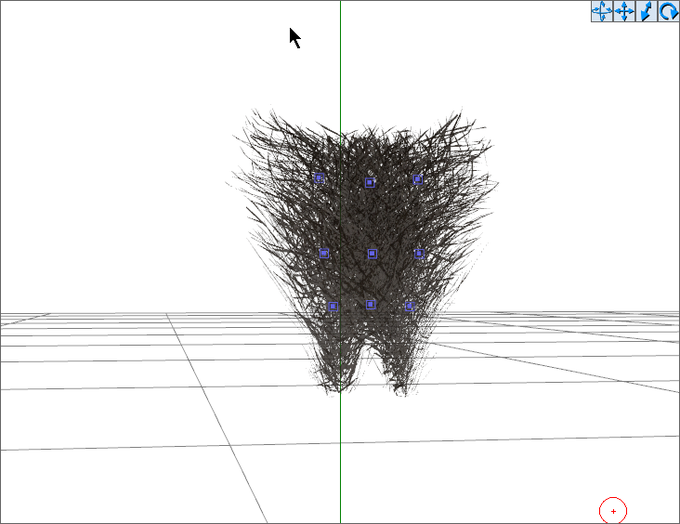Select the top-center hair control point
The image size is (680, 524).
coord(369,183)
